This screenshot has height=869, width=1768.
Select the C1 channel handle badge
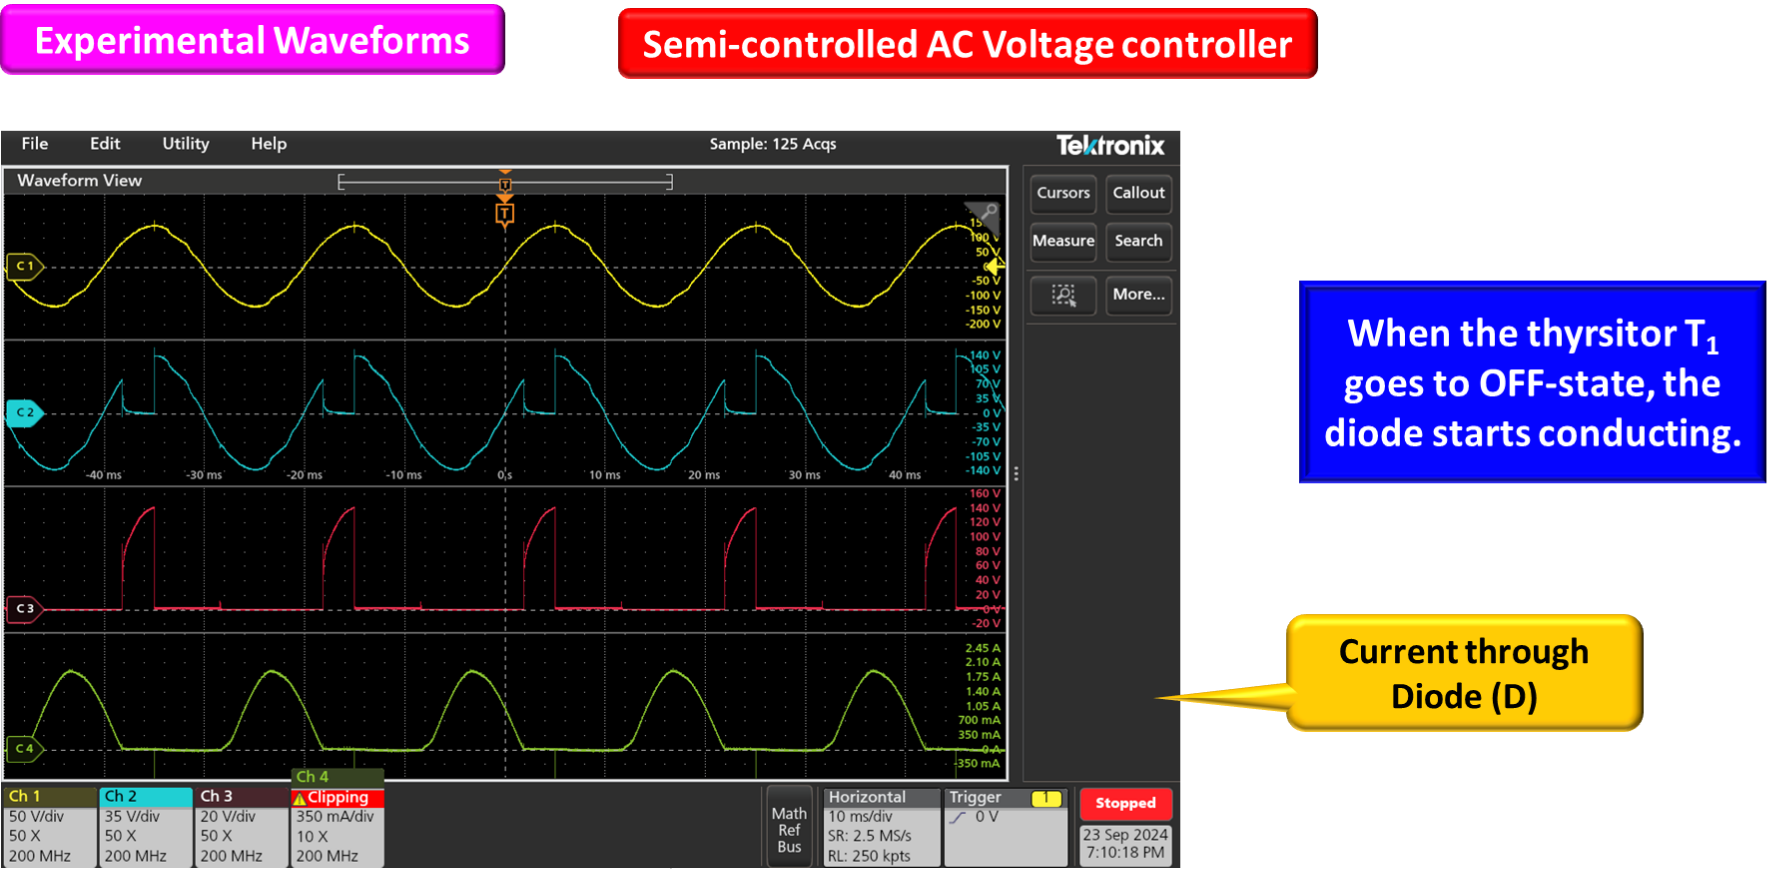point(24,266)
